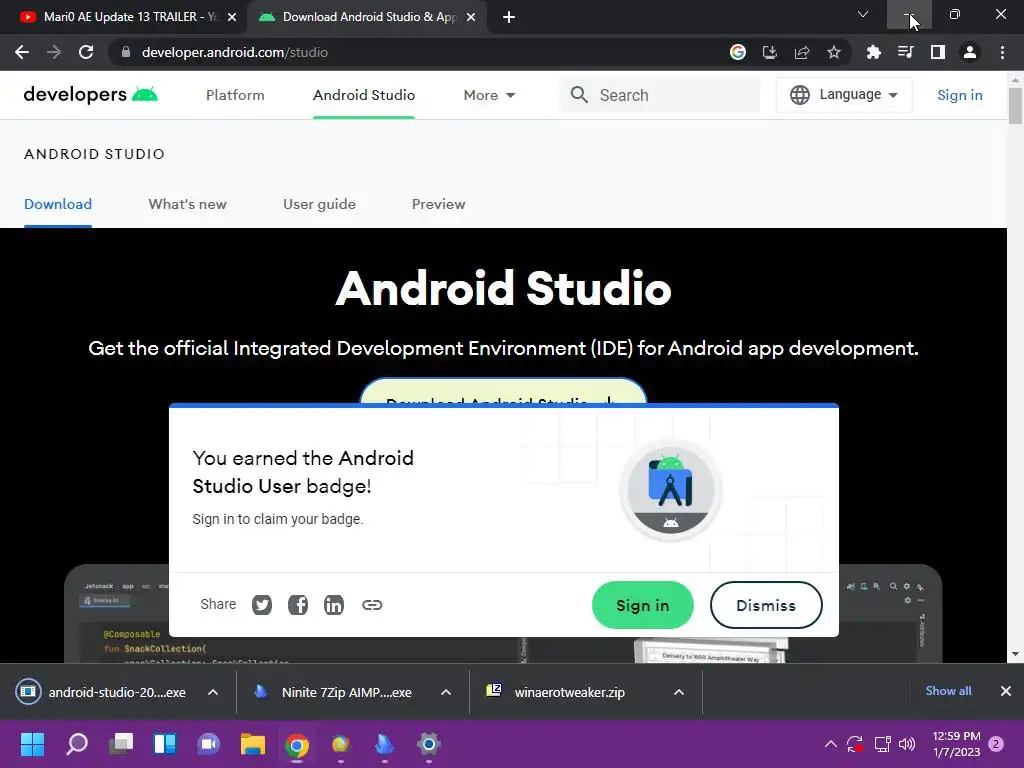
Task: Click the page vertical scrollbar thumb
Action: tap(1015, 104)
